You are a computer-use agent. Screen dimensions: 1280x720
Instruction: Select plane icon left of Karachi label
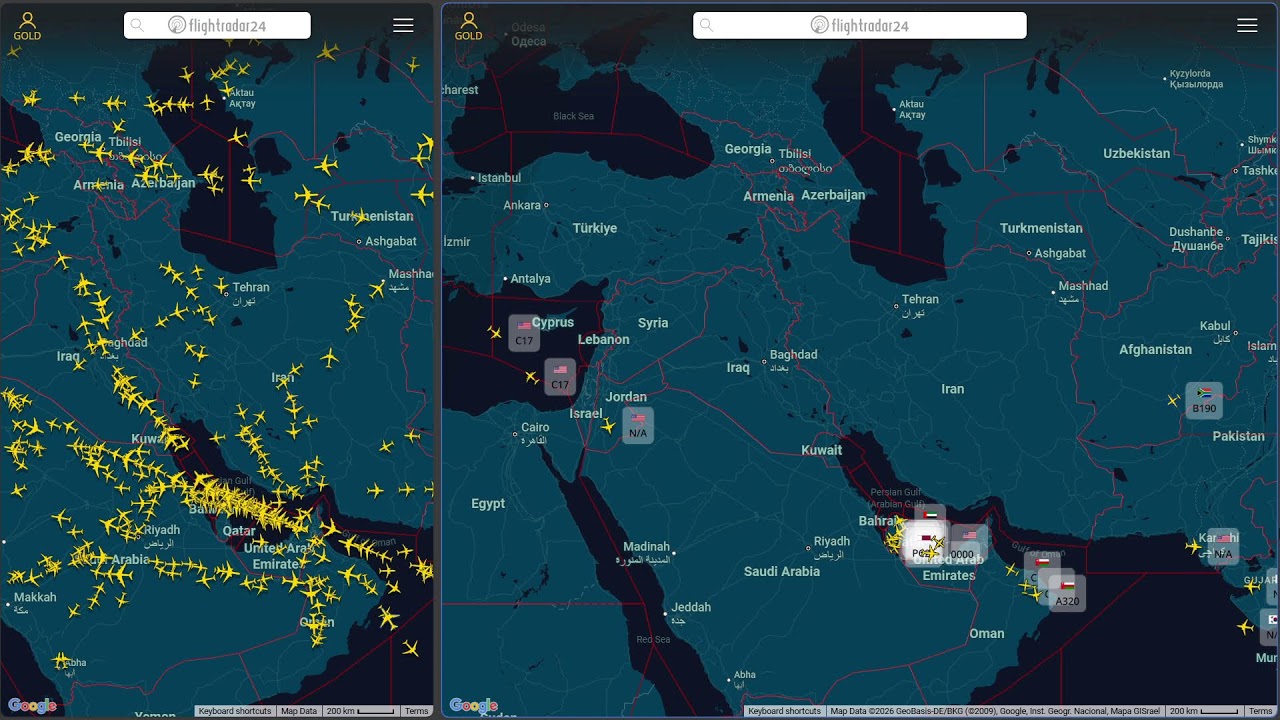1193,546
